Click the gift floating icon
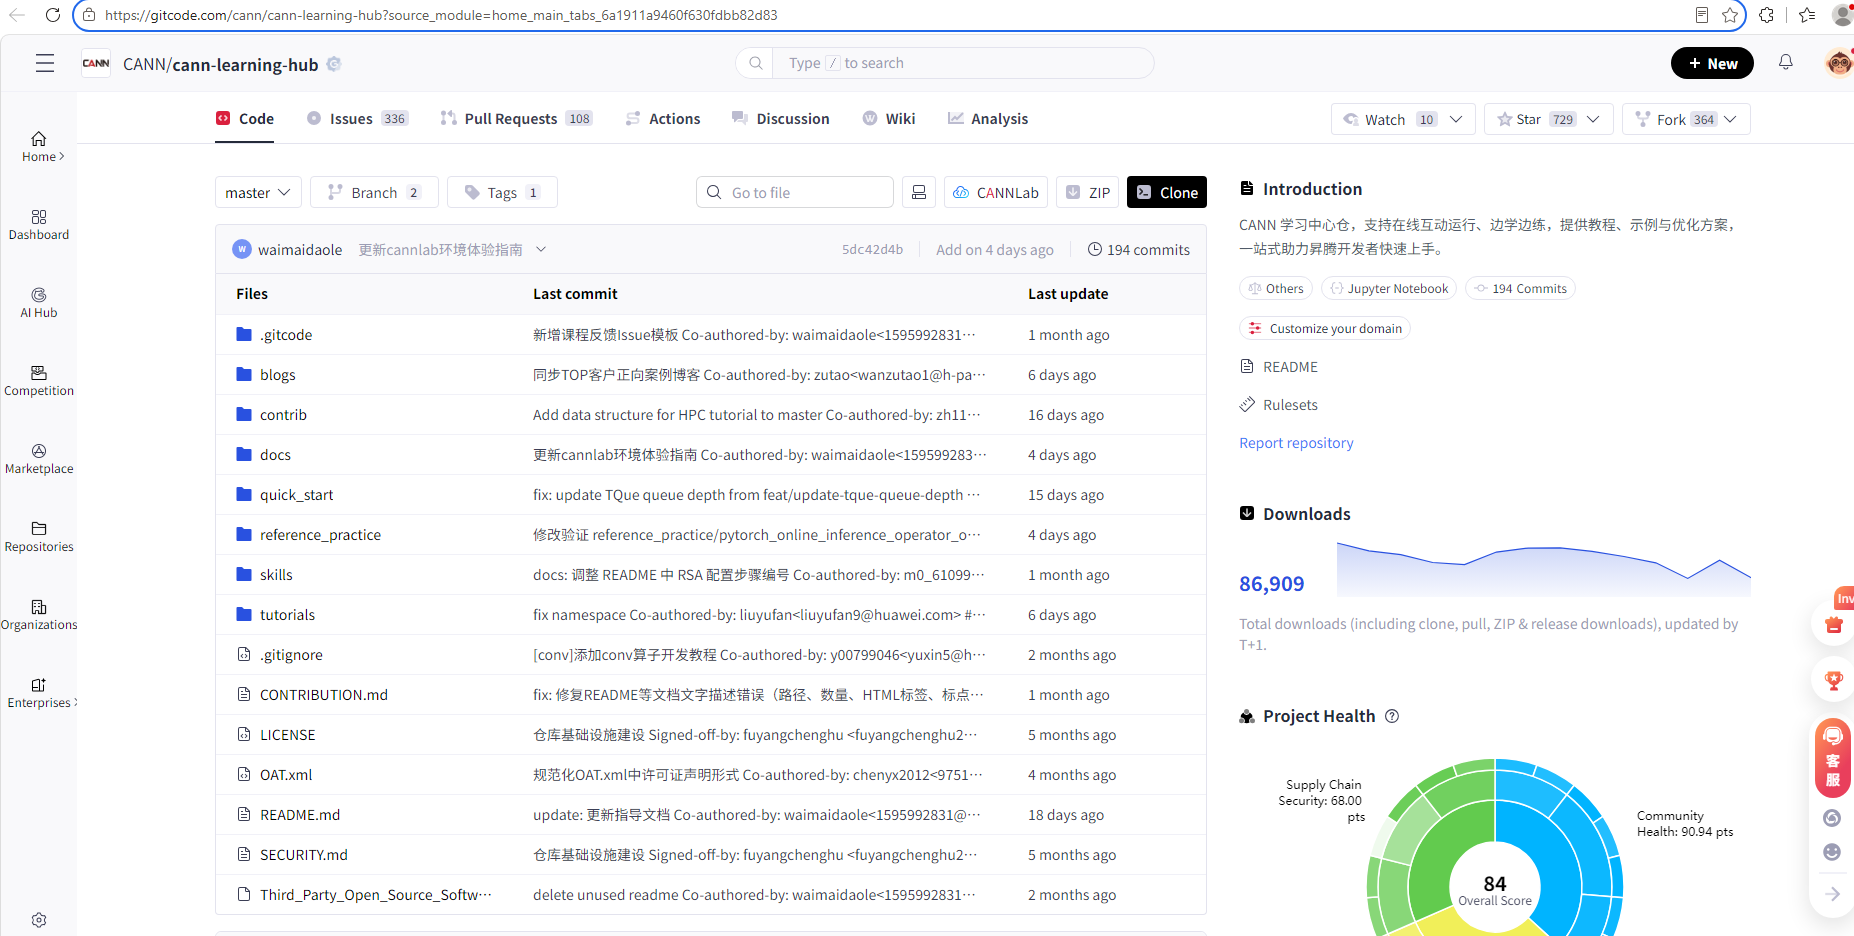 point(1833,625)
